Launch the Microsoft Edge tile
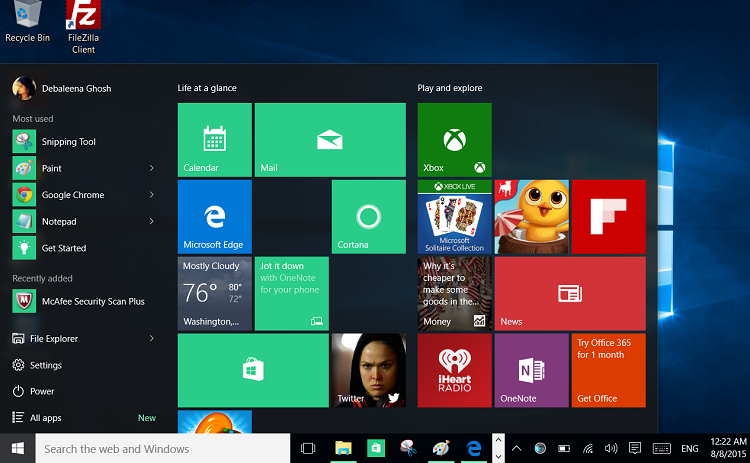Screen dimensions: 750x463 (x=215, y=217)
